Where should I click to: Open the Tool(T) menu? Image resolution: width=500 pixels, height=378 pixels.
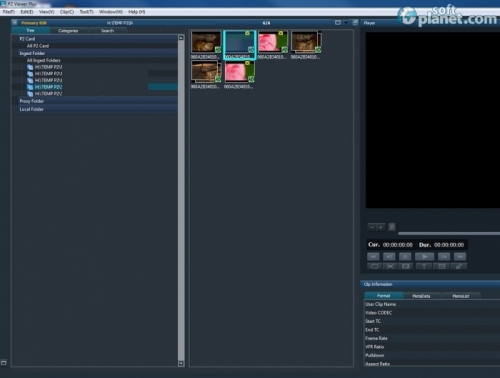[86, 12]
